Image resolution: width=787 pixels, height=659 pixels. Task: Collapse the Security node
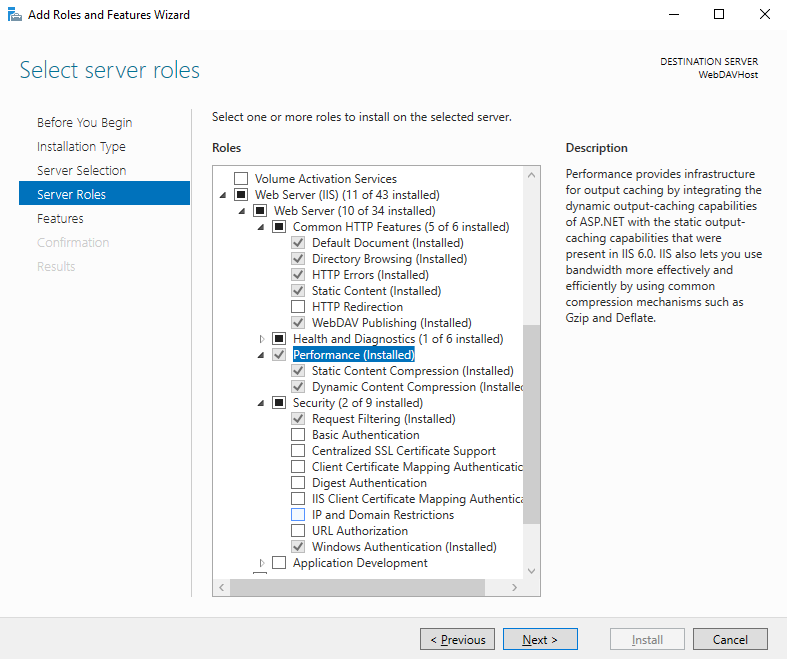coord(261,403)
